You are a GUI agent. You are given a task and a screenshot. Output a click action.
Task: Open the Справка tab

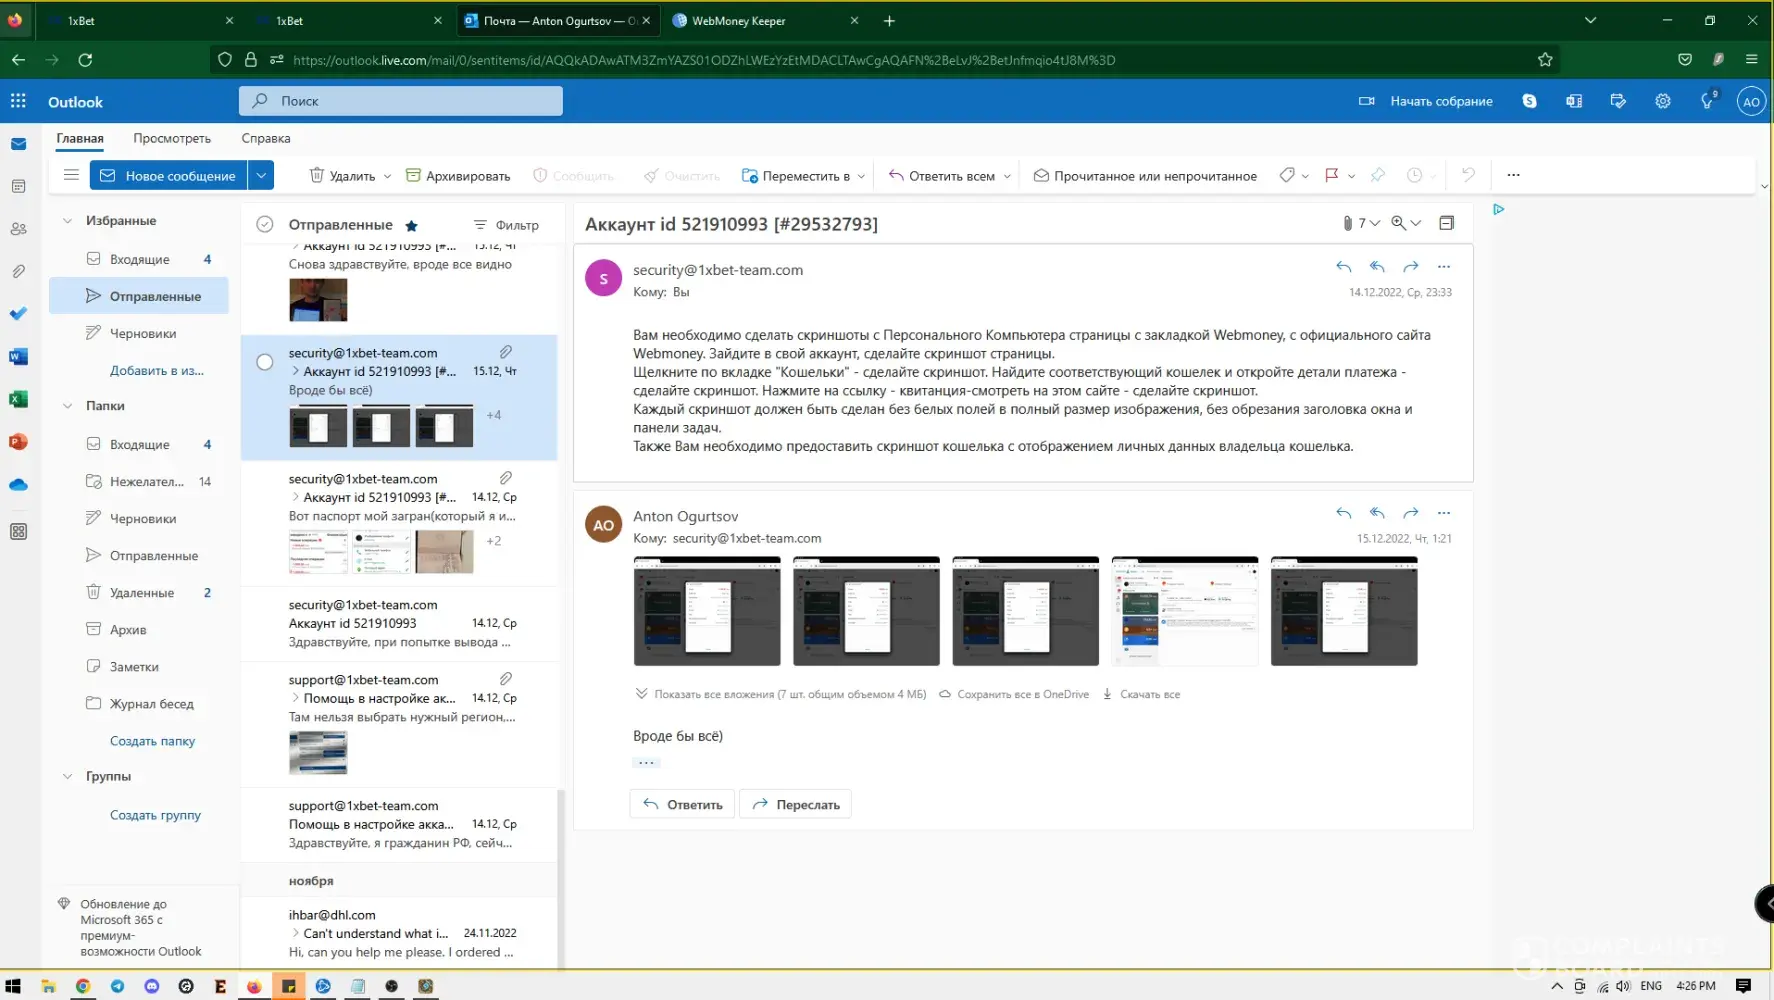tap(266, 138)
